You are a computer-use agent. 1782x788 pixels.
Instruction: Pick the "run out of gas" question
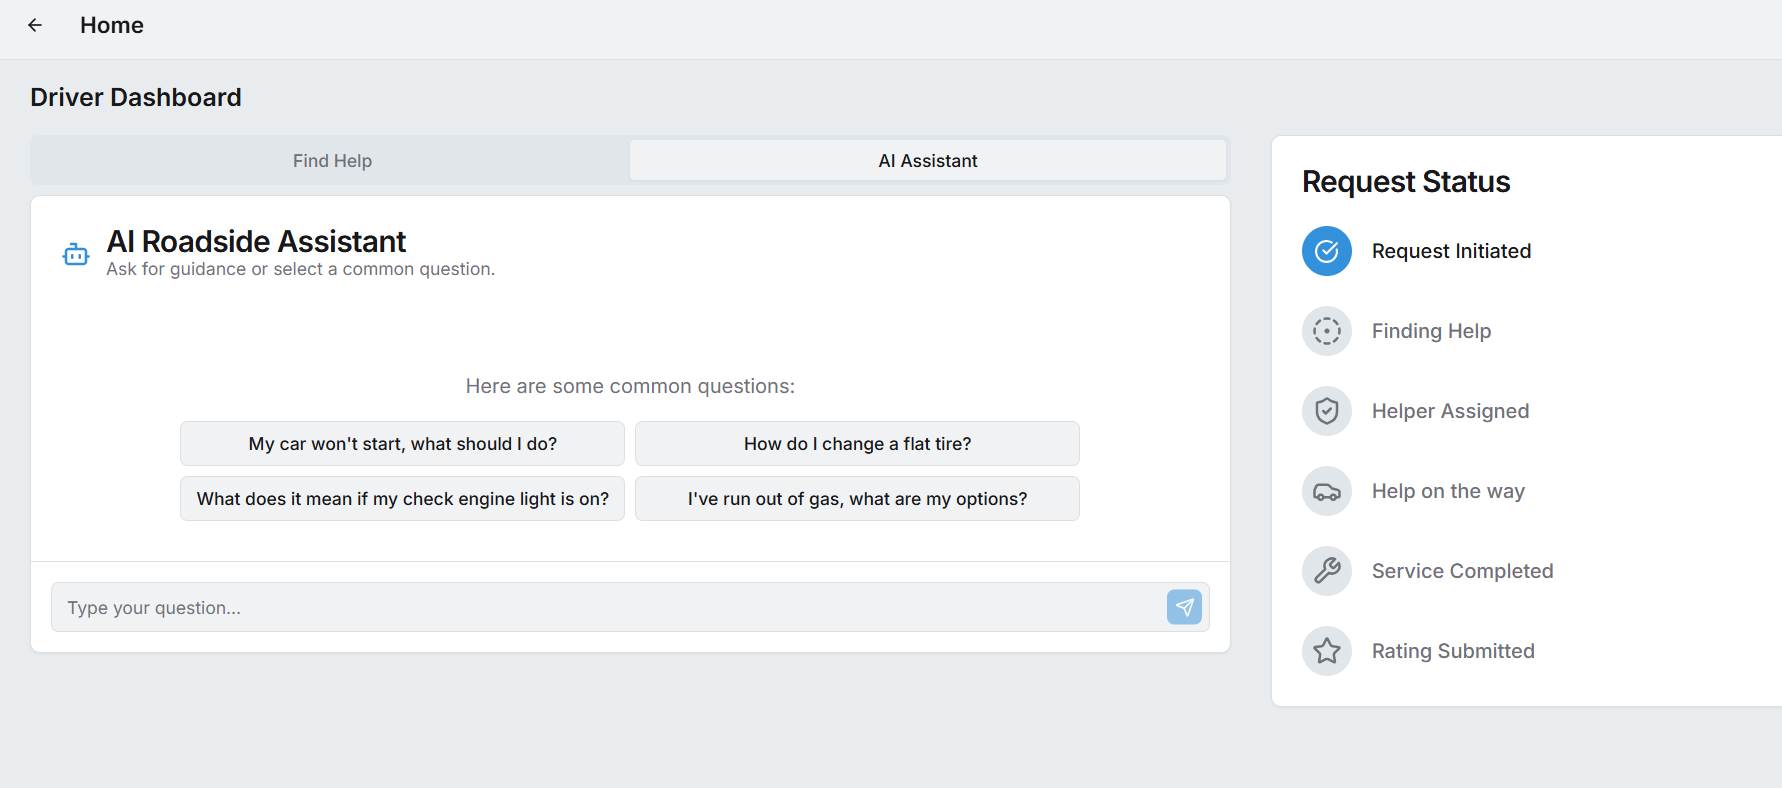click(x=857, y=499)
